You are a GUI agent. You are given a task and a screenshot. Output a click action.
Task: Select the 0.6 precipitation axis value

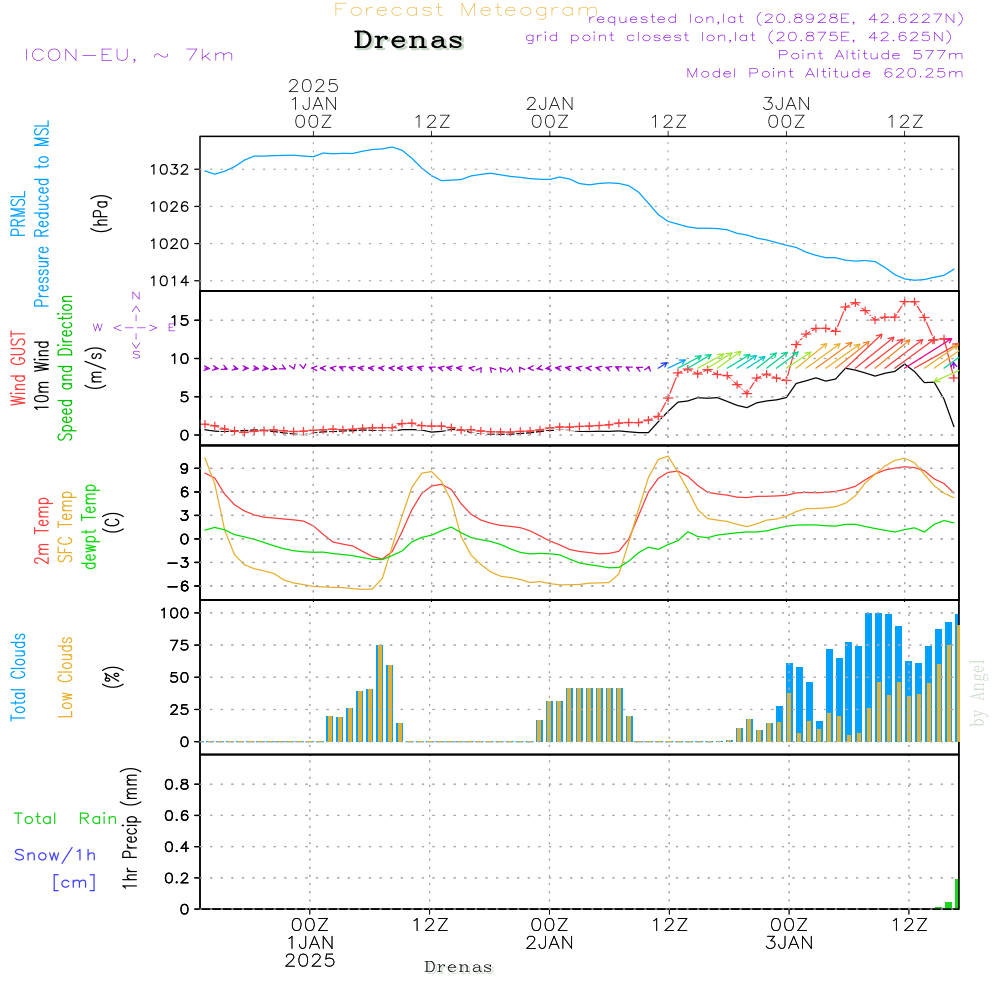pos(177,816)
